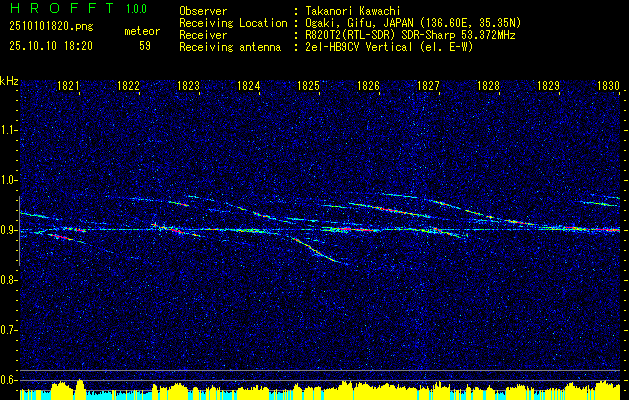Click the 'meteor' label

point(142,31)
